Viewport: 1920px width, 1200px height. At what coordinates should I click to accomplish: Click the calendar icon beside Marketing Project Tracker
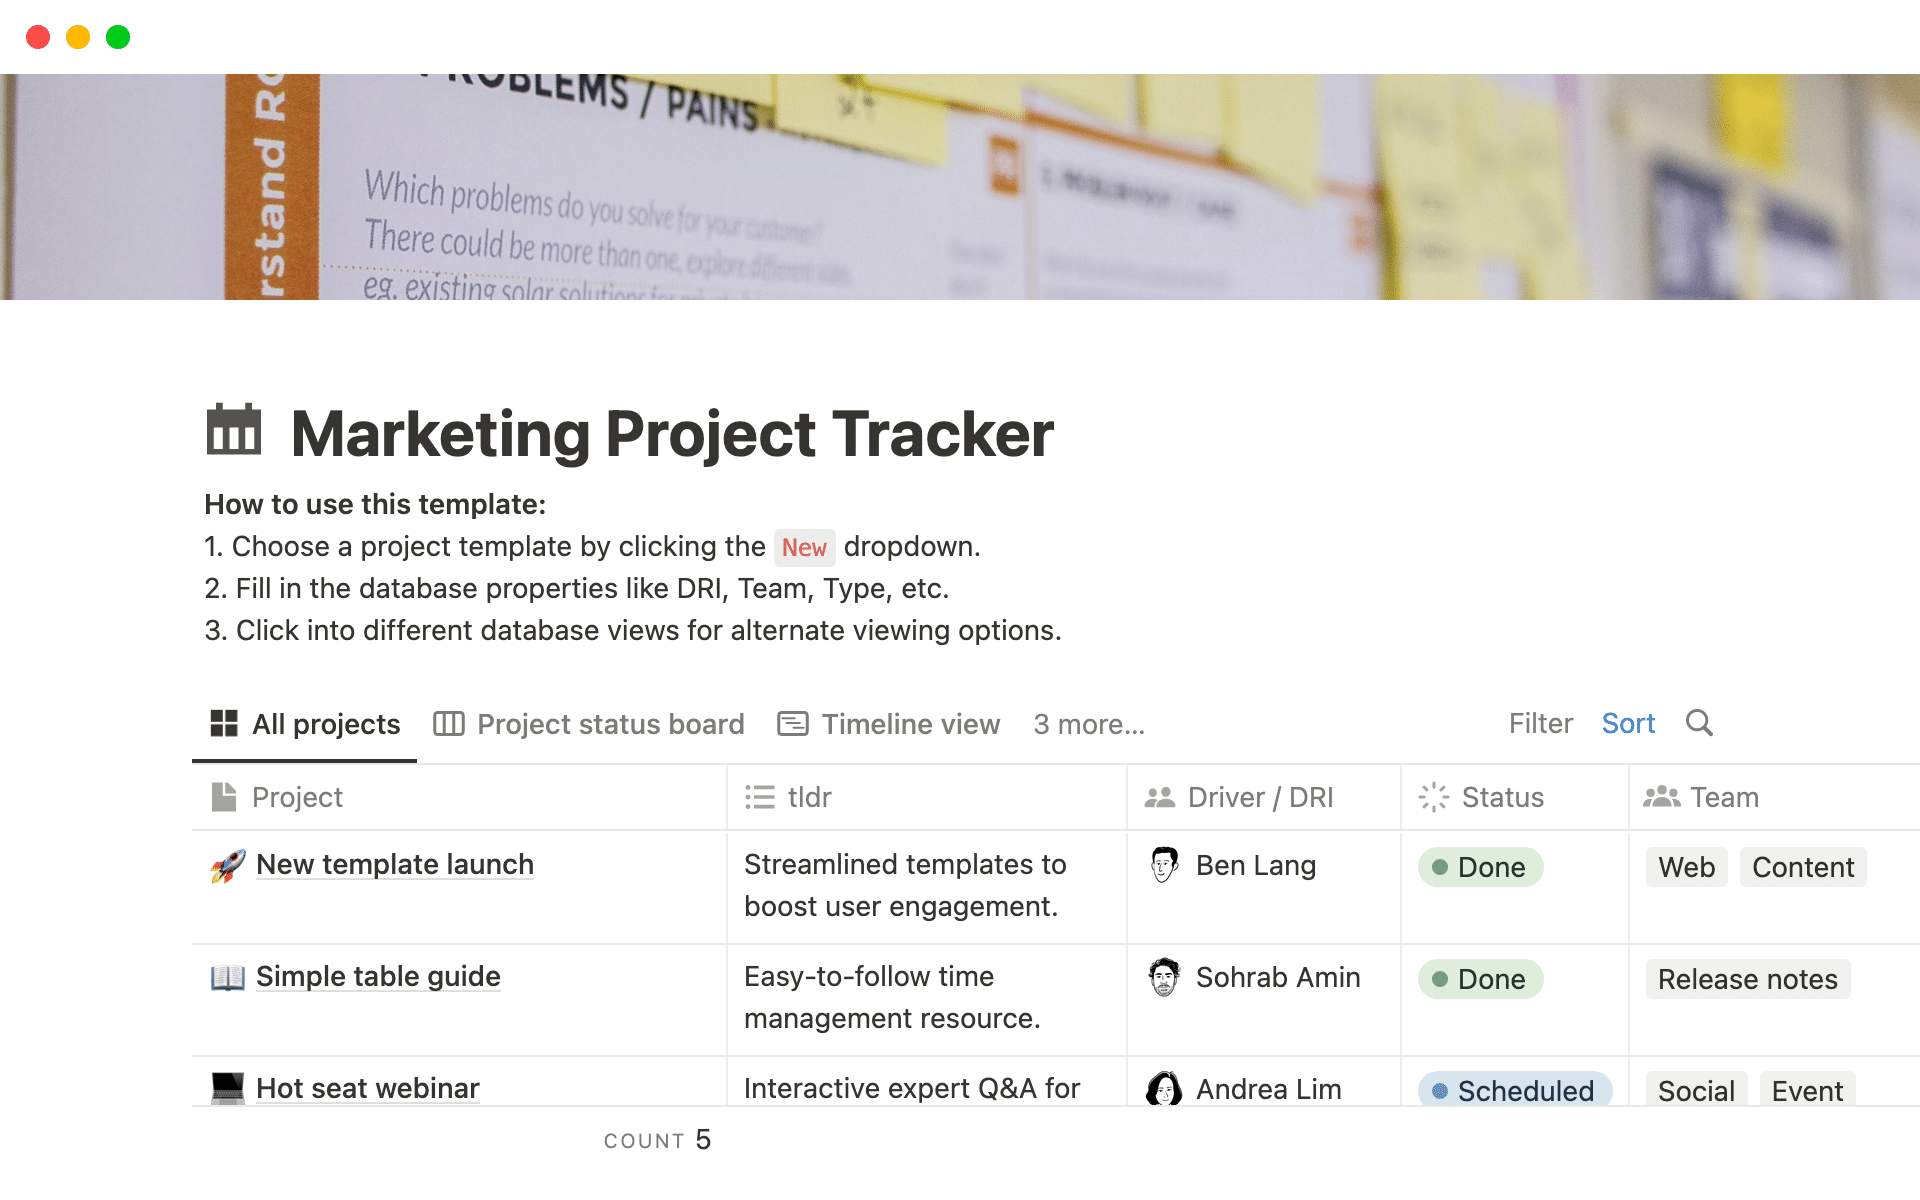233,430
